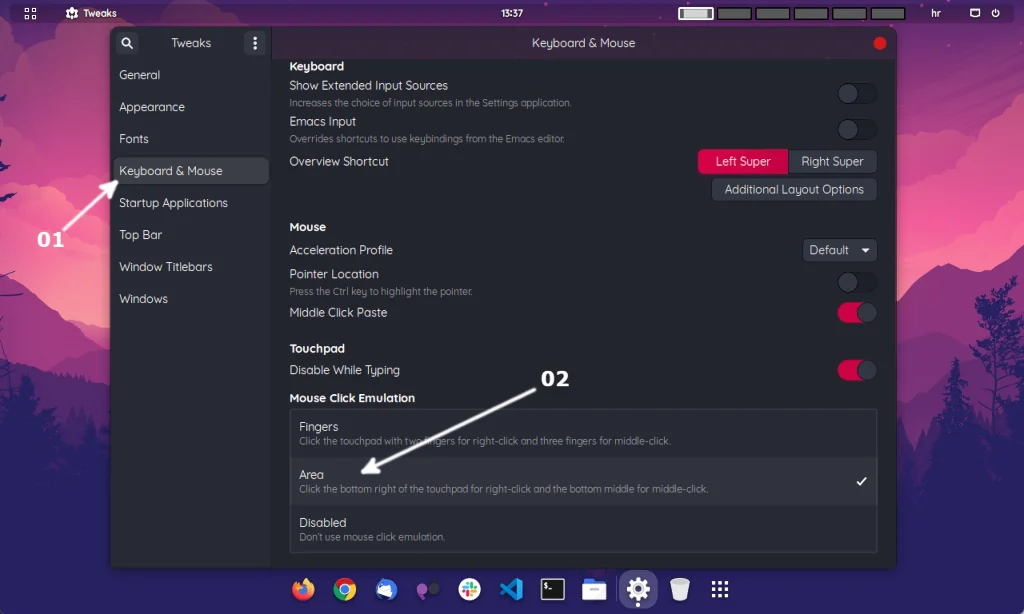Viewport: 1024px width, 614px height.
Task: Select Right Super as Overview Shortcut
Action: pyautogui.click(x=833, y=161)
